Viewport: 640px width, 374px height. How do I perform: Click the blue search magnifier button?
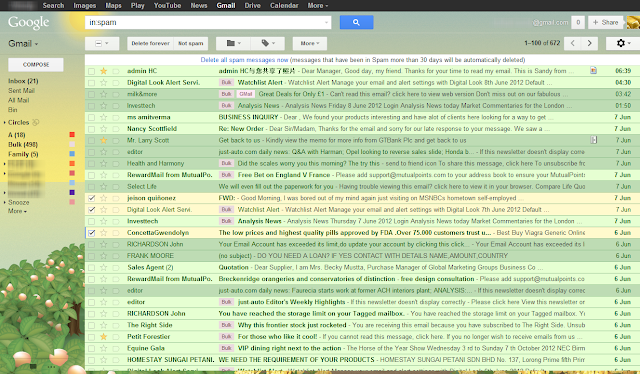point(356,22)
